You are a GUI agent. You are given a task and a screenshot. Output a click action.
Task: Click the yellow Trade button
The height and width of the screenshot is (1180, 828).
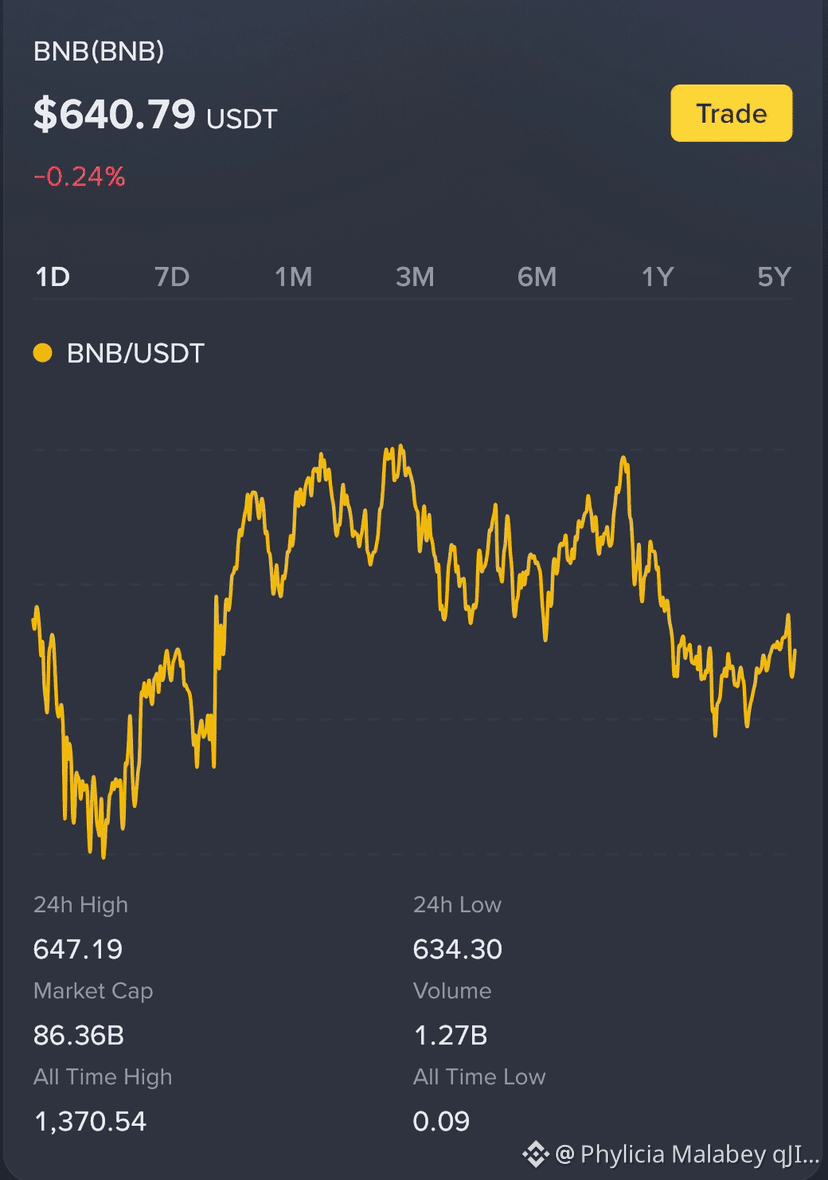click(731, 113)
